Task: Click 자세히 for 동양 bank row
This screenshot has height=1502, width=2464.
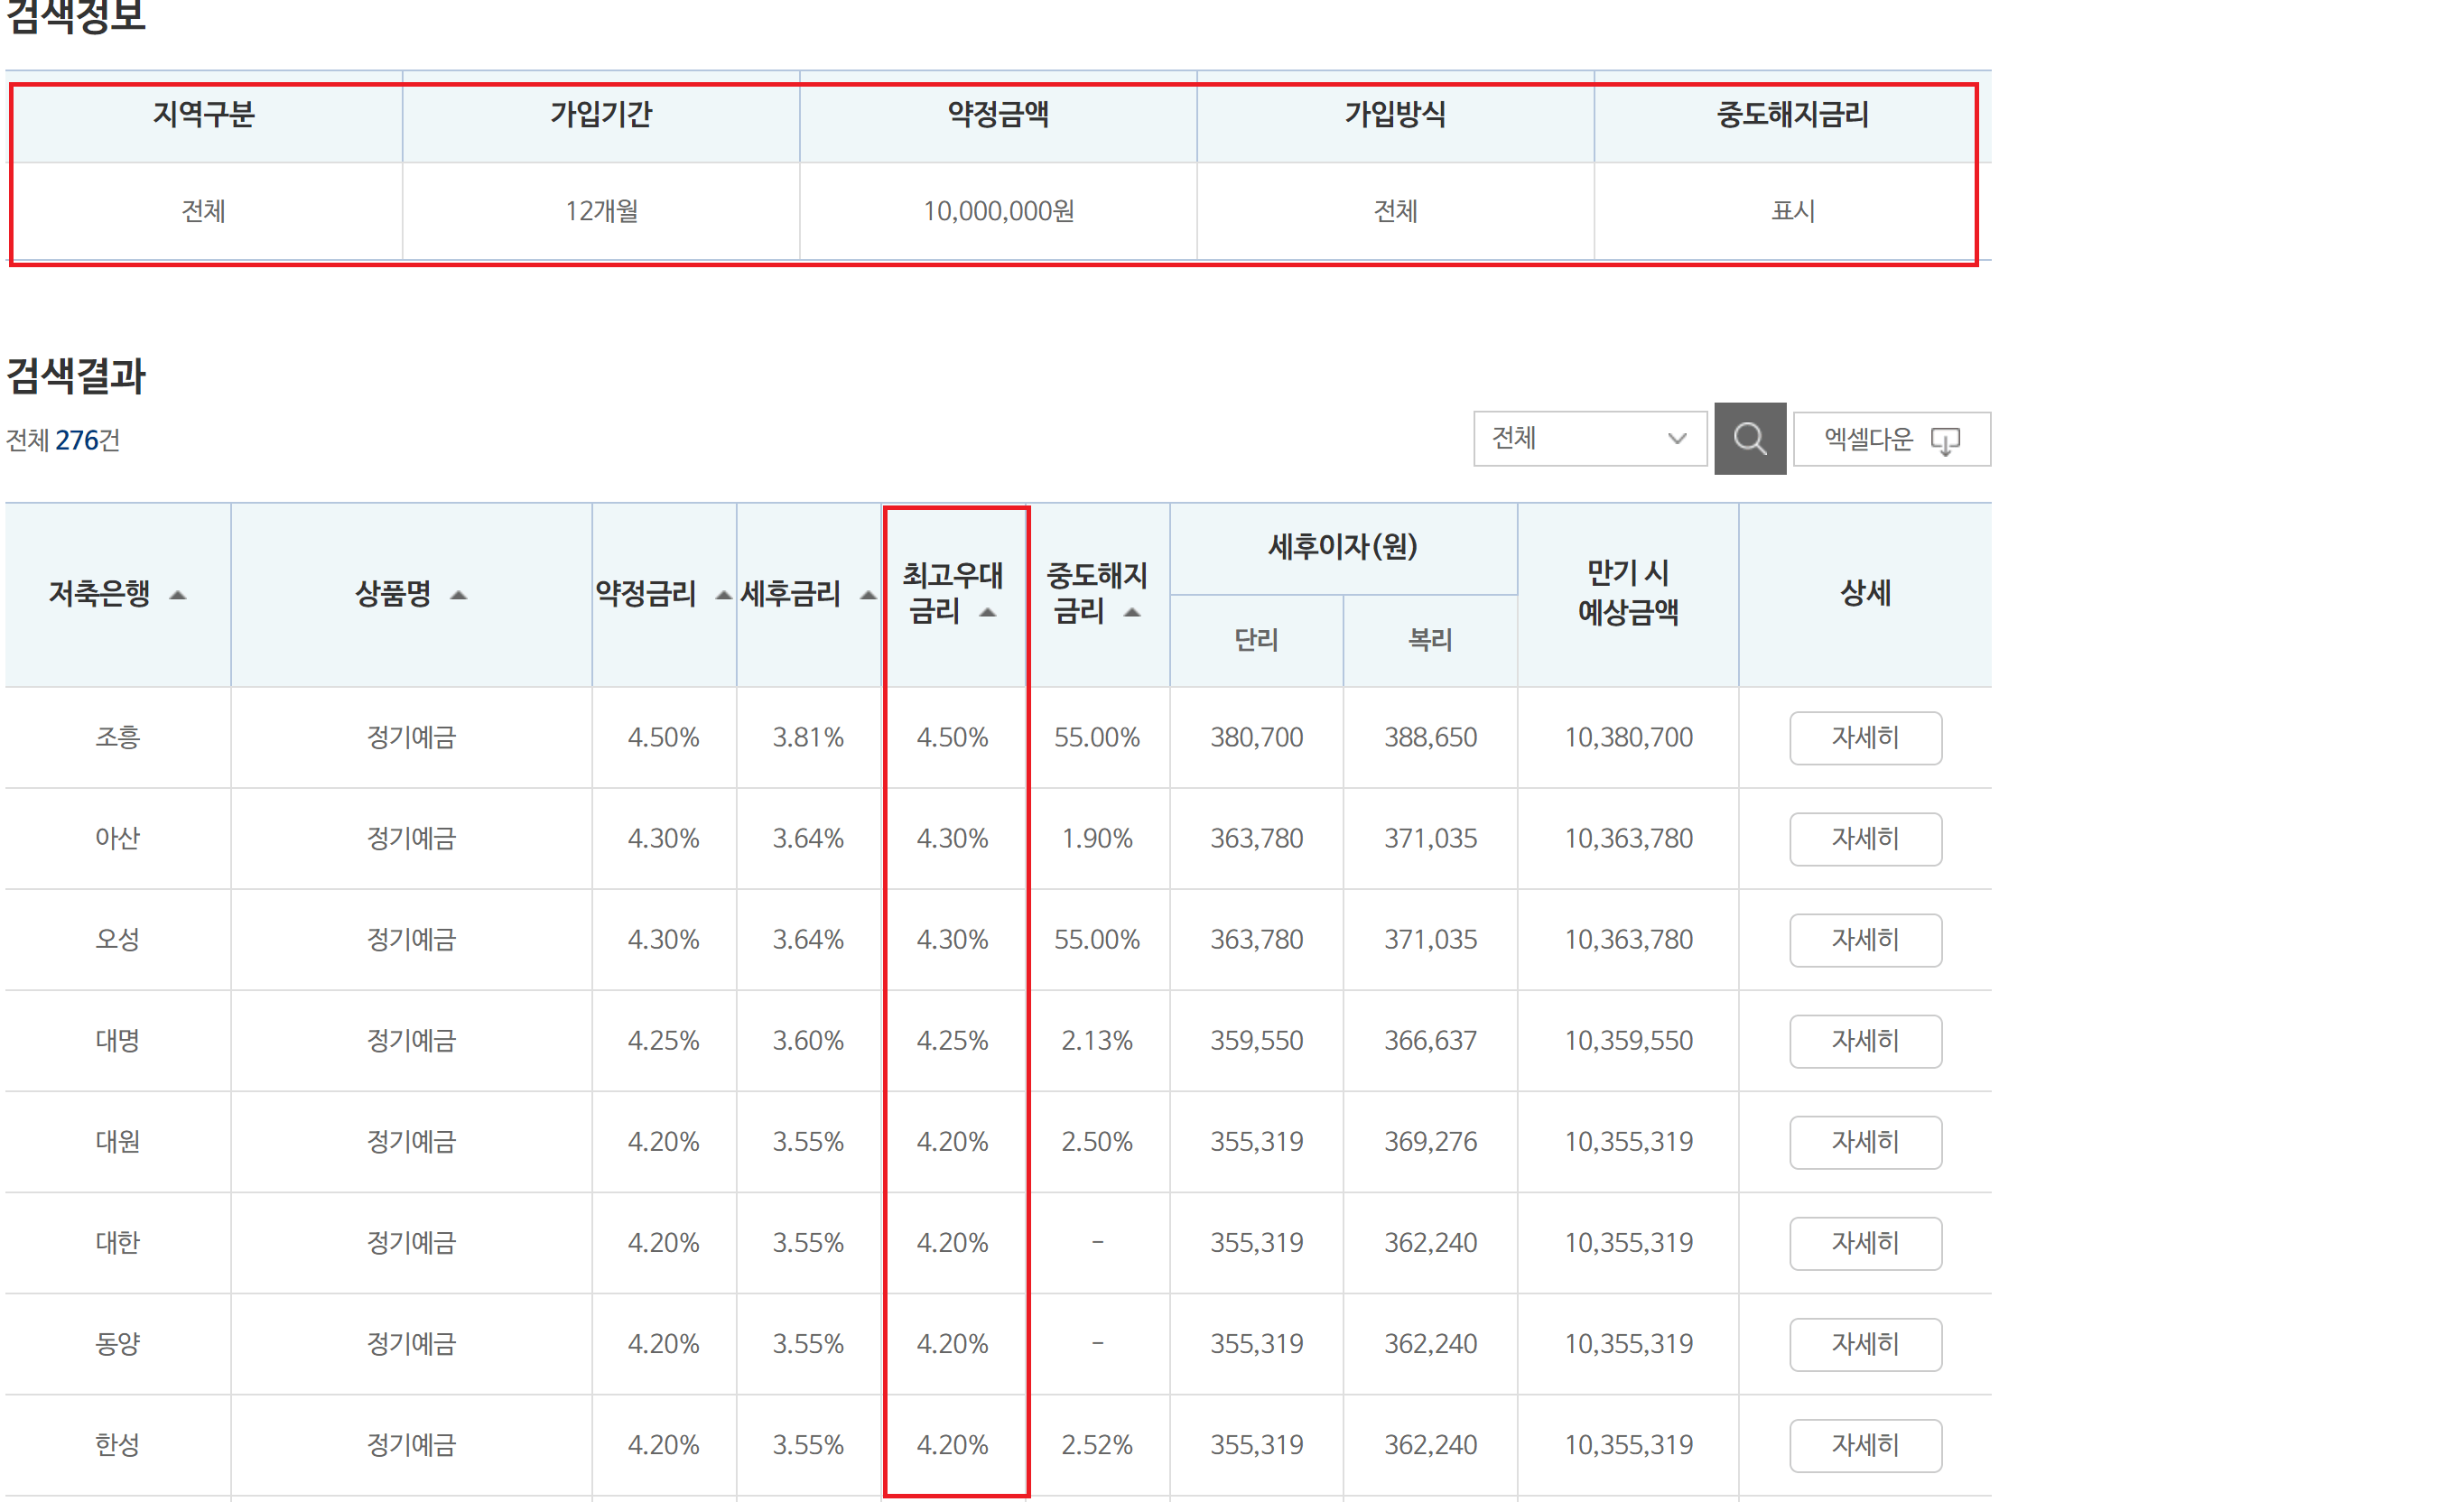Action: pos(1865,1344)
